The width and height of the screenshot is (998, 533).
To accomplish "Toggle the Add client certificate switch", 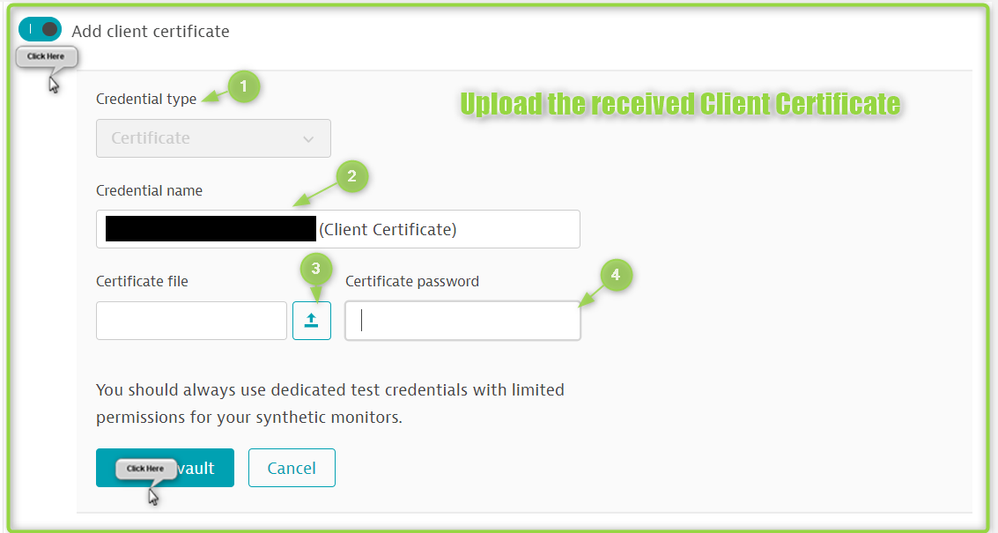I will point(40,30).
